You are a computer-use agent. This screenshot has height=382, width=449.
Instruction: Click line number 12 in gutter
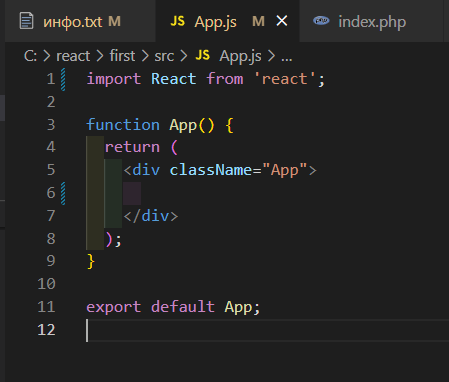46,330
